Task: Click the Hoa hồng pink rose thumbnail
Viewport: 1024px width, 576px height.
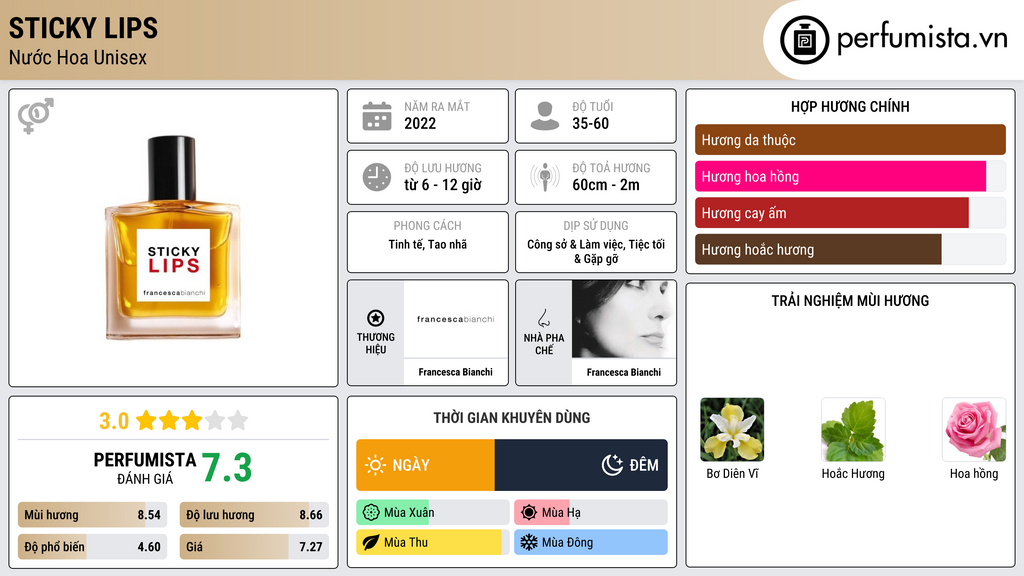Action: coord(974,430)
